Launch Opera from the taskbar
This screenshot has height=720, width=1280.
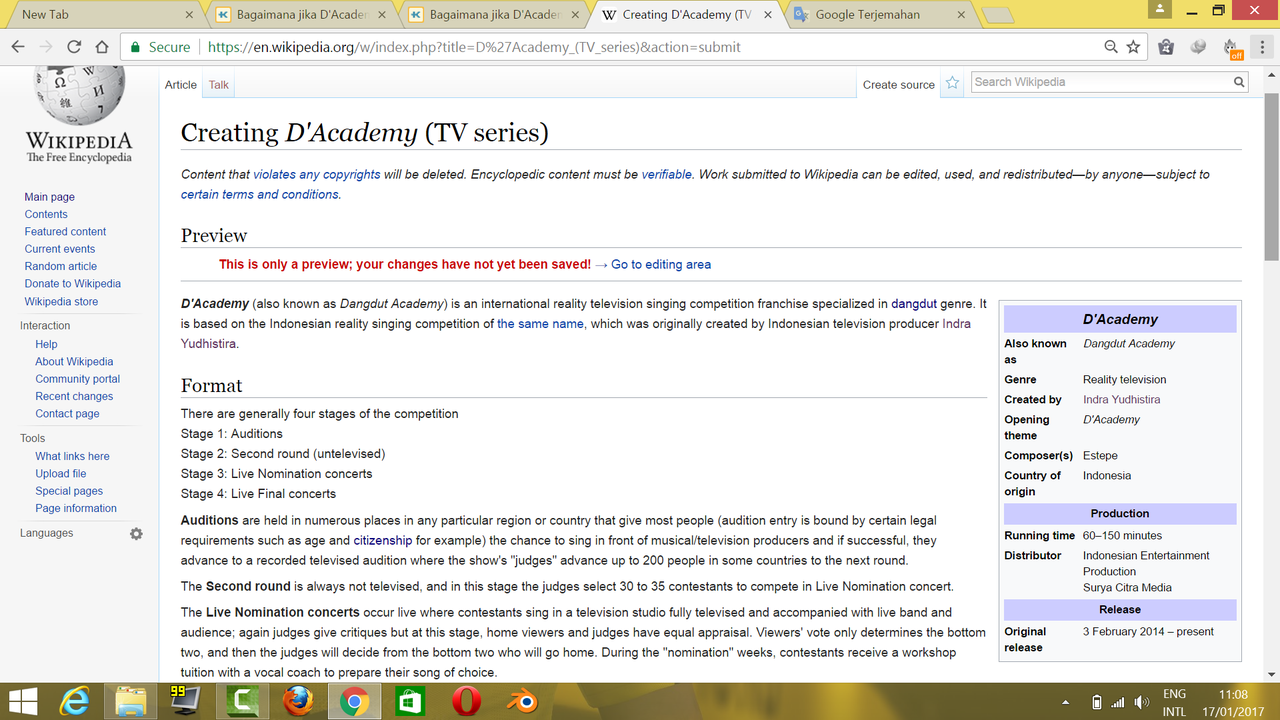[x=466, y=701]
